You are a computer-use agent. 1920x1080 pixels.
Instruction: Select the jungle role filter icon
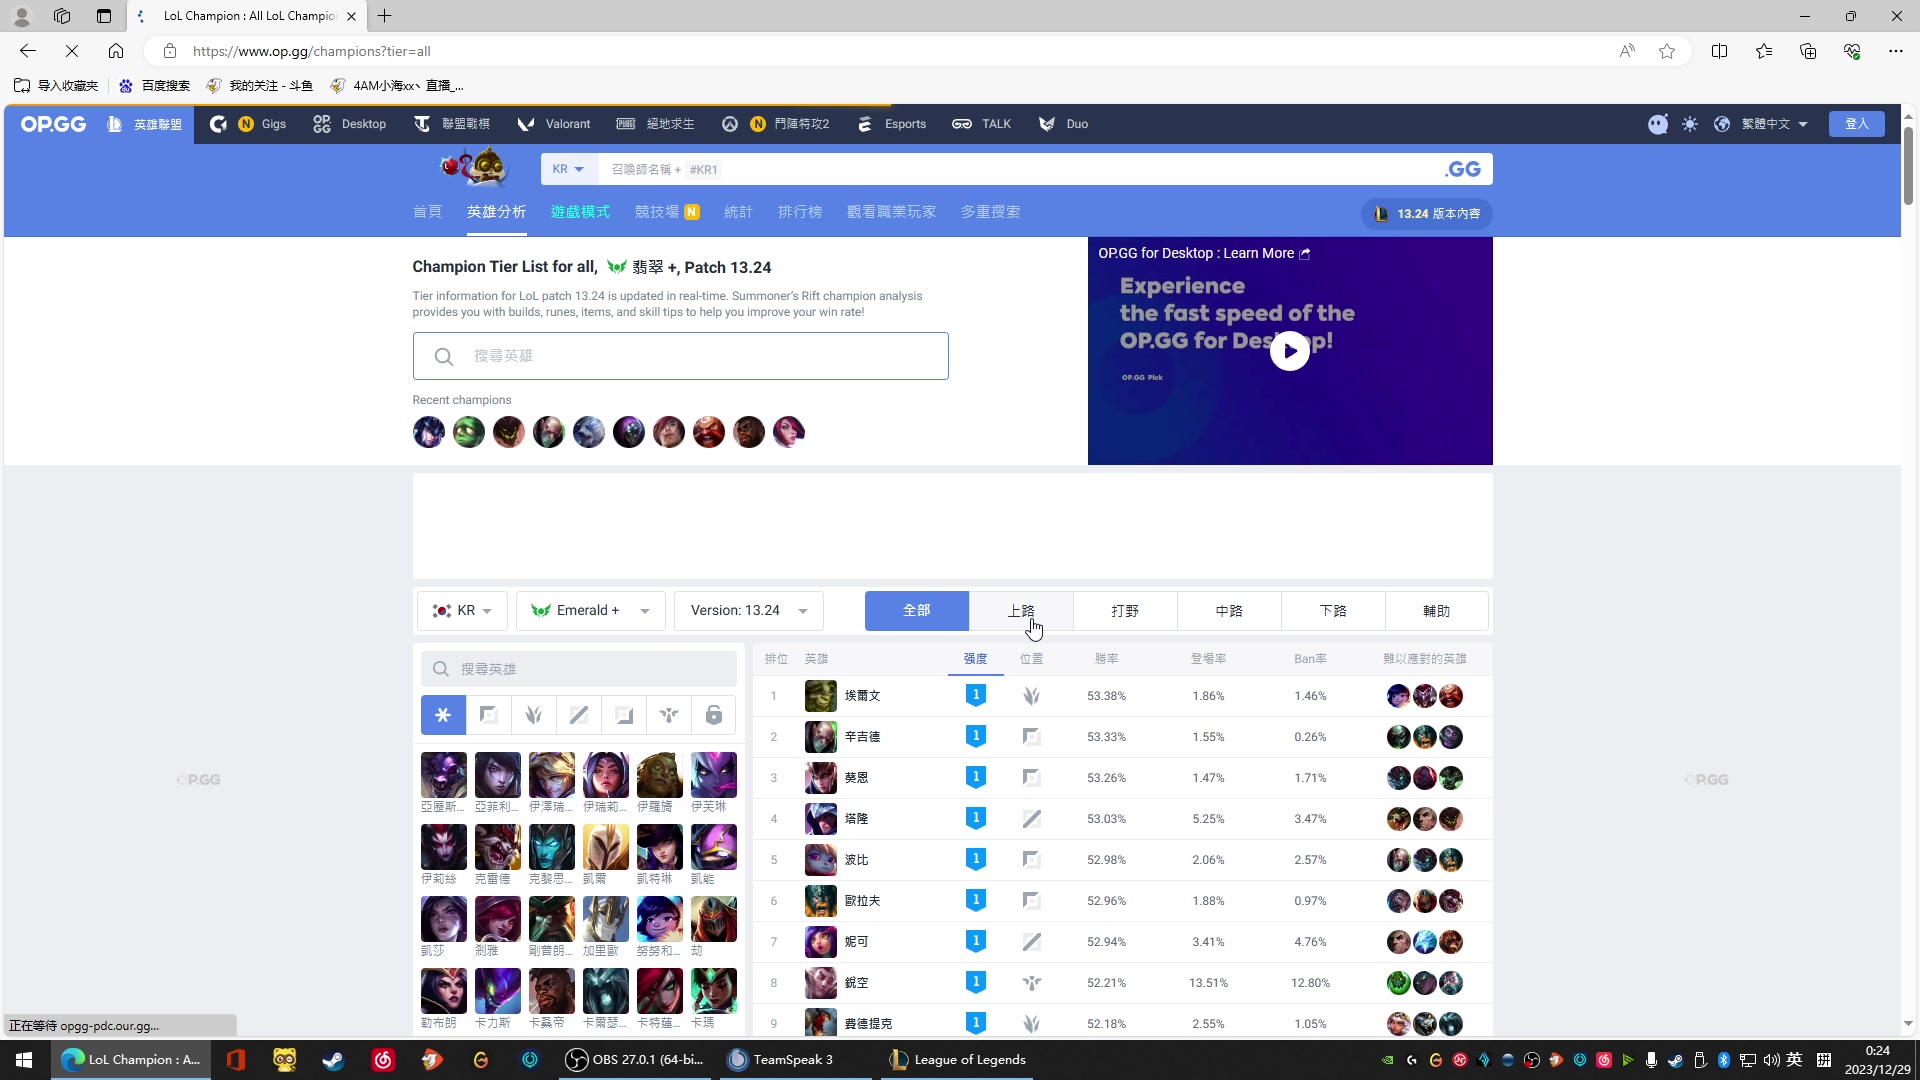point(533,715)
